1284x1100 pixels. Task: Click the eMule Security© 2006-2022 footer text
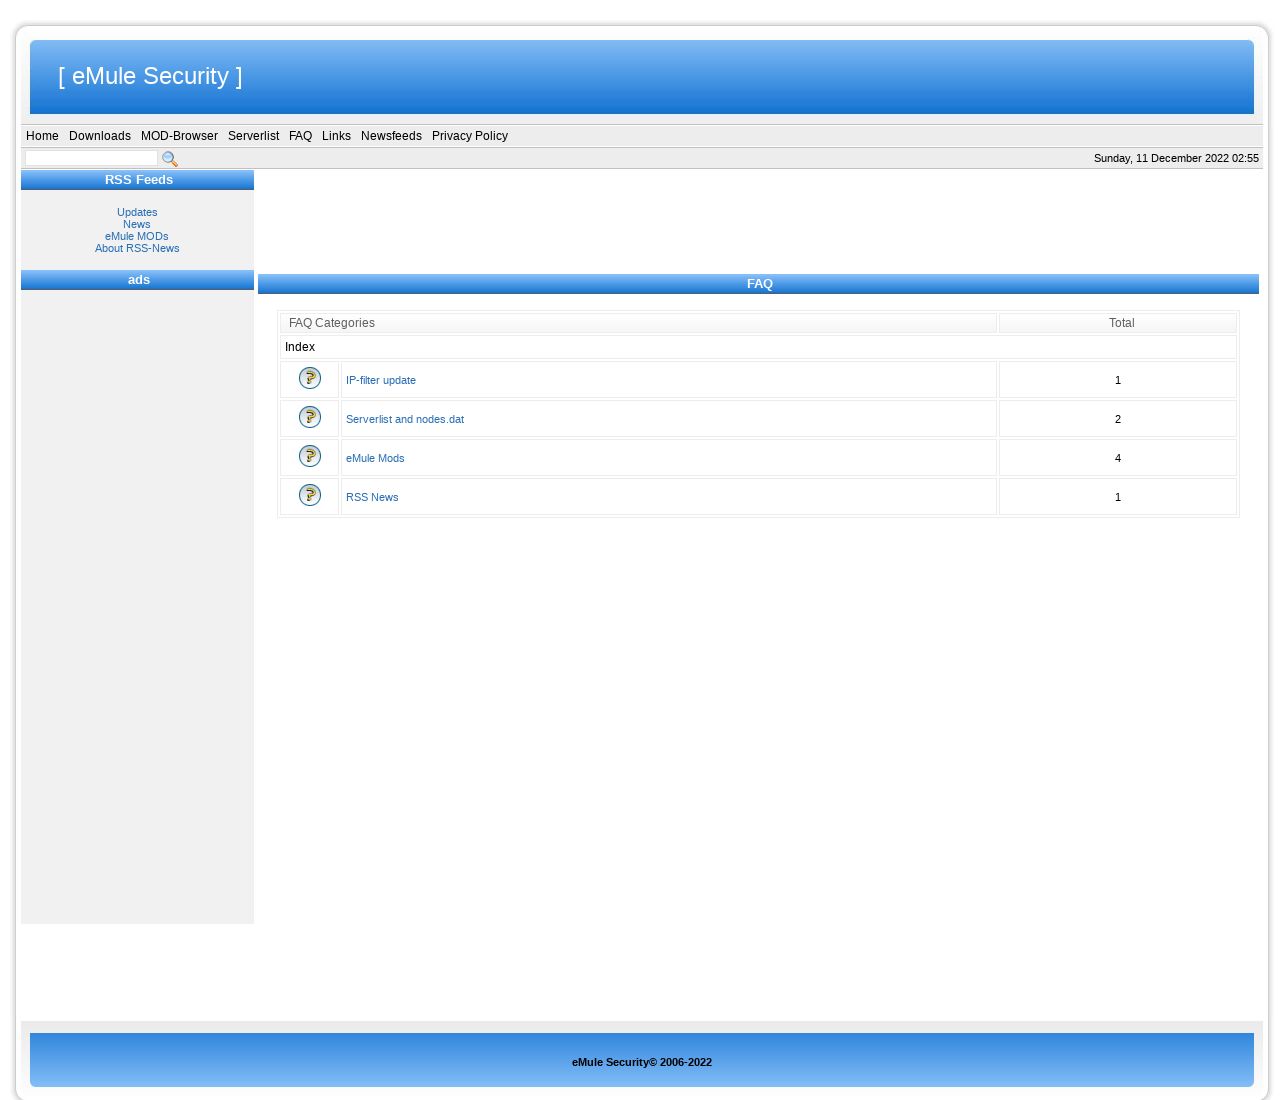642,1062
